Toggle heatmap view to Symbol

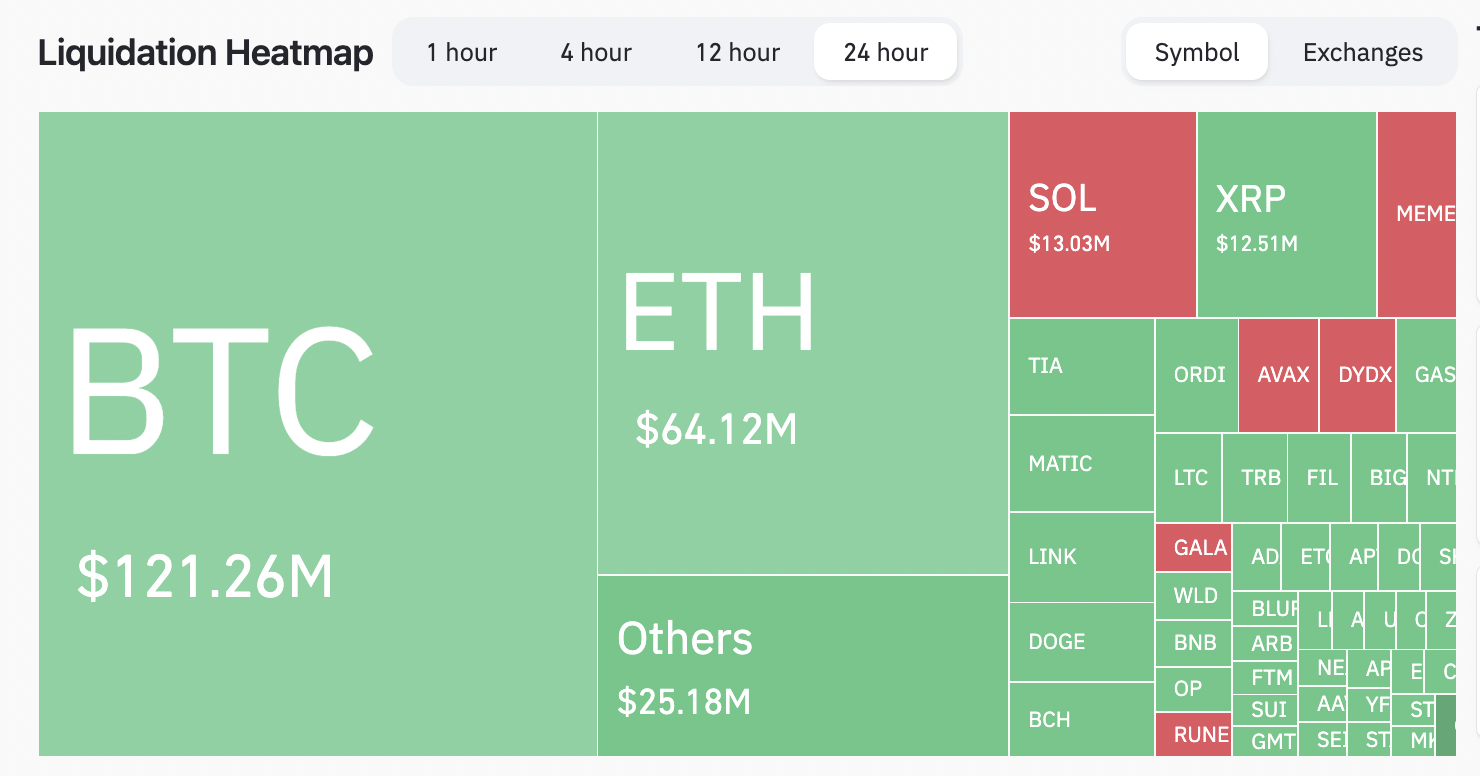tap(1197, 52)
